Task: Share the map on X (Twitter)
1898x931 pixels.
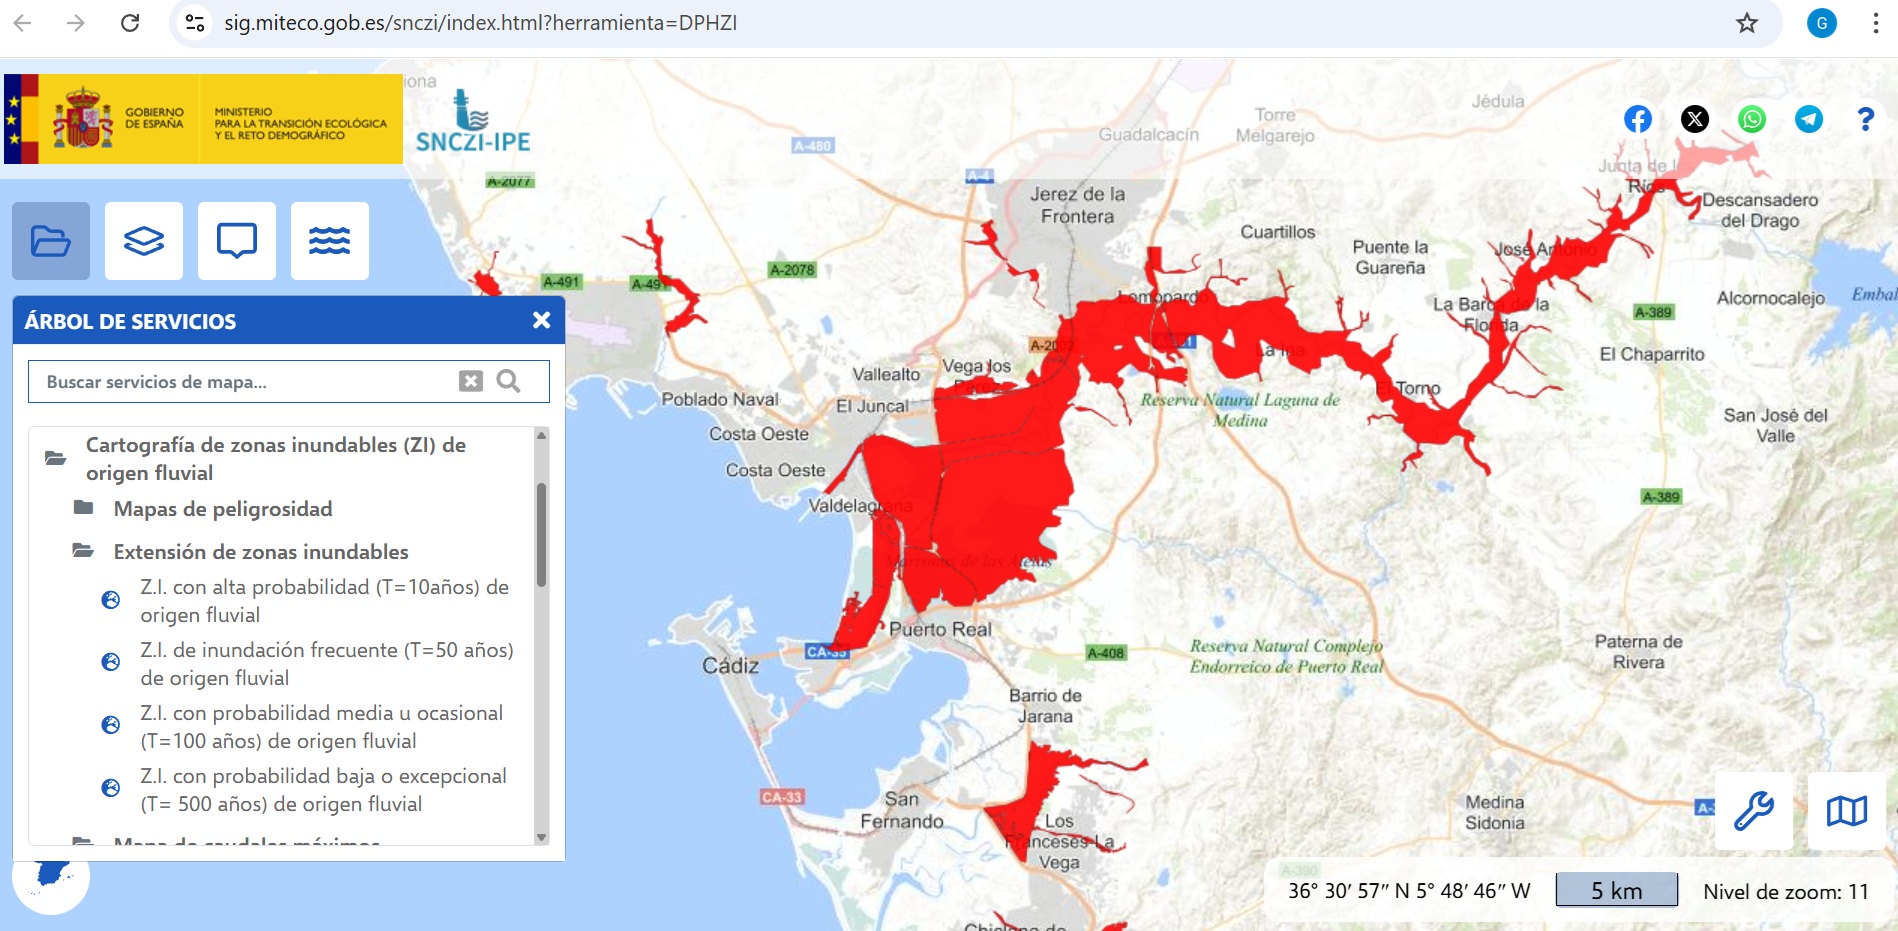Action: (x=1695, y=118)
